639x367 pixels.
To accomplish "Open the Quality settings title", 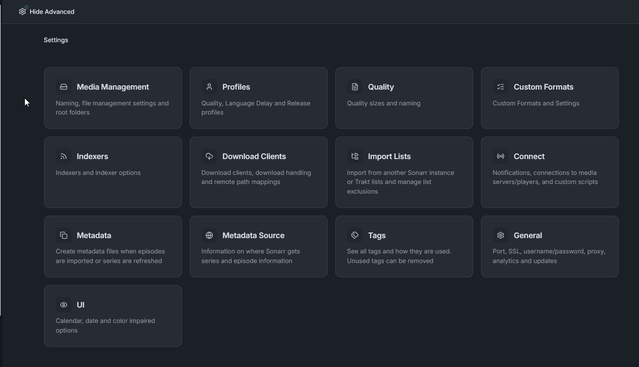I will [x=381, y=87].
